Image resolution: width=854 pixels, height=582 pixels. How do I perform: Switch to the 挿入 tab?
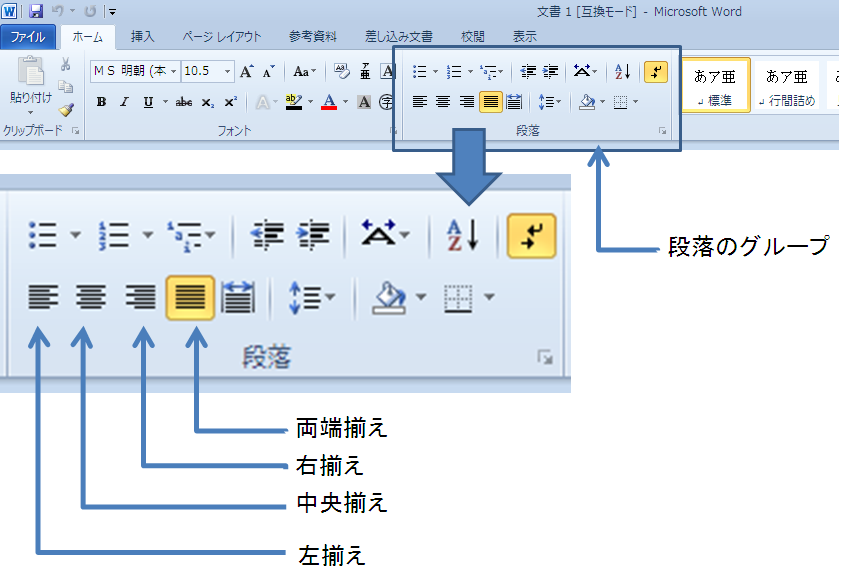(143, 36)
